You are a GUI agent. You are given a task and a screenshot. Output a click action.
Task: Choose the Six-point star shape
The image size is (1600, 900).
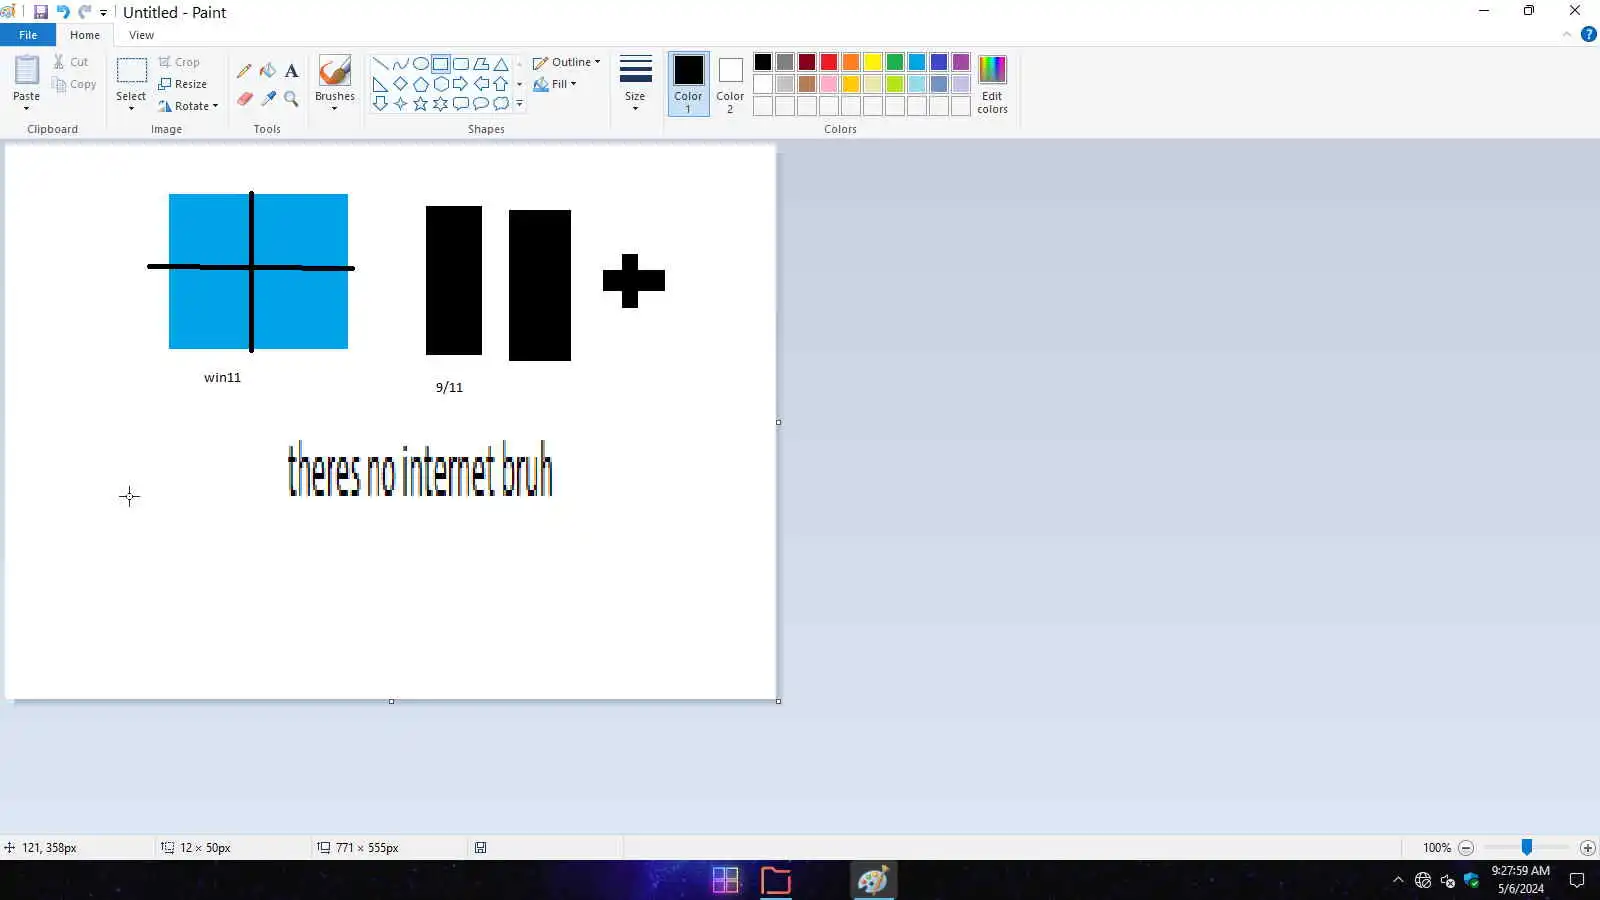click(x=440, y=103)
